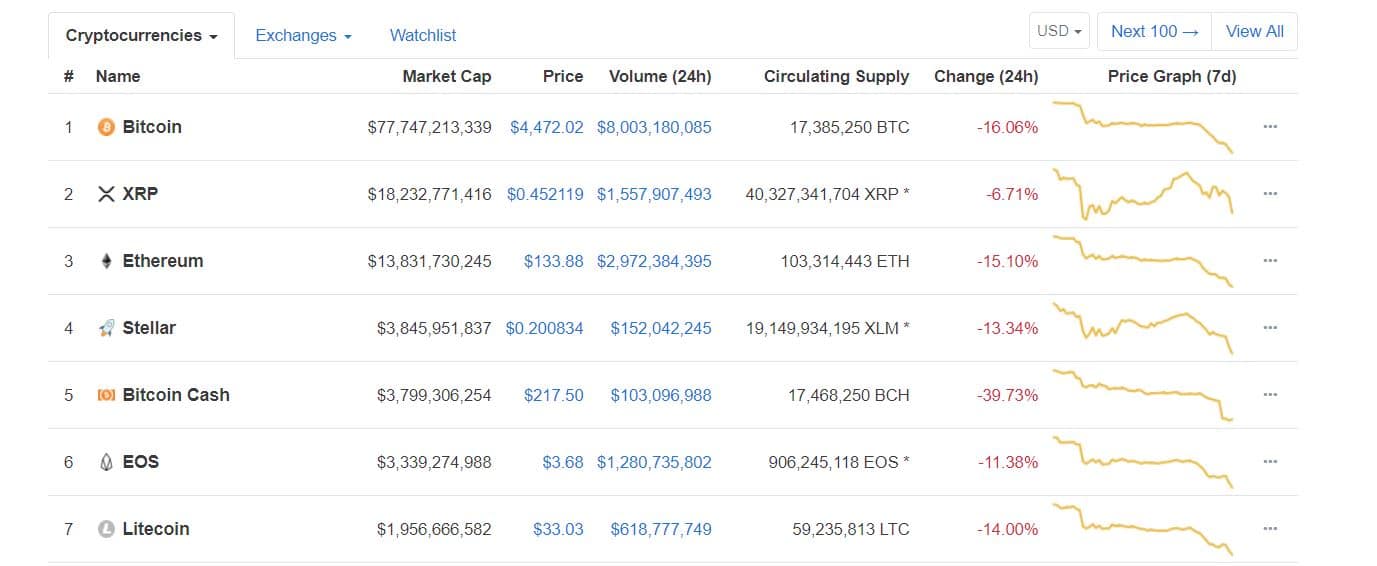The width and height of the screenshot is (1377, 566).
Task: Open the three-dot options for Litecoin row
Action: pos(1270,529)
